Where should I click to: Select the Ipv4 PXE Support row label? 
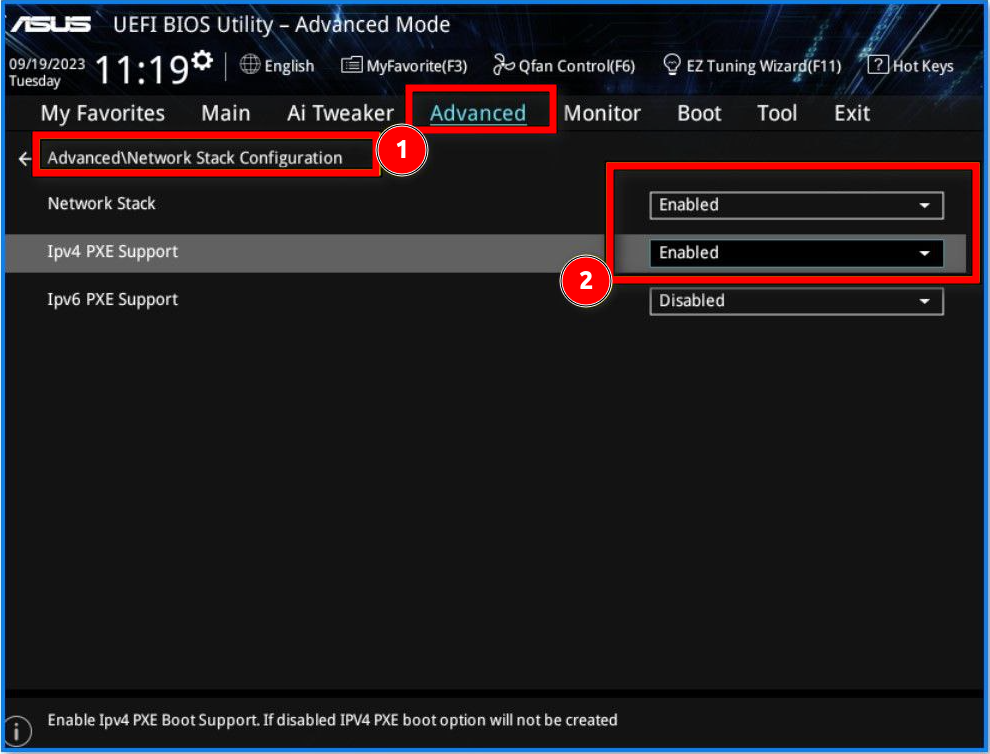[113, 252]
